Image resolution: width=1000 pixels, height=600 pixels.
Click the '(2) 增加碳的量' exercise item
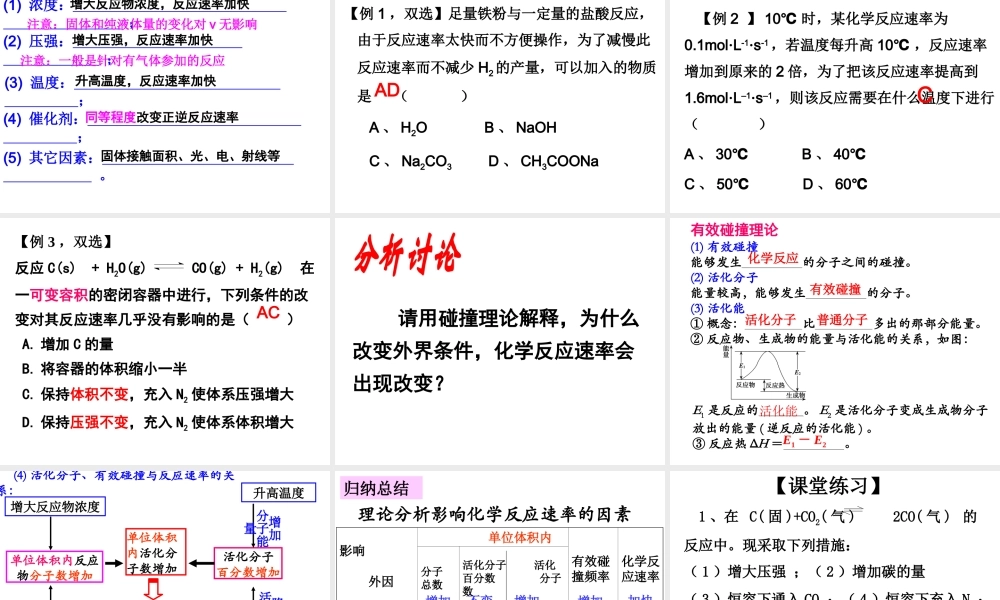pyautogui.click(x=870, y=571)
